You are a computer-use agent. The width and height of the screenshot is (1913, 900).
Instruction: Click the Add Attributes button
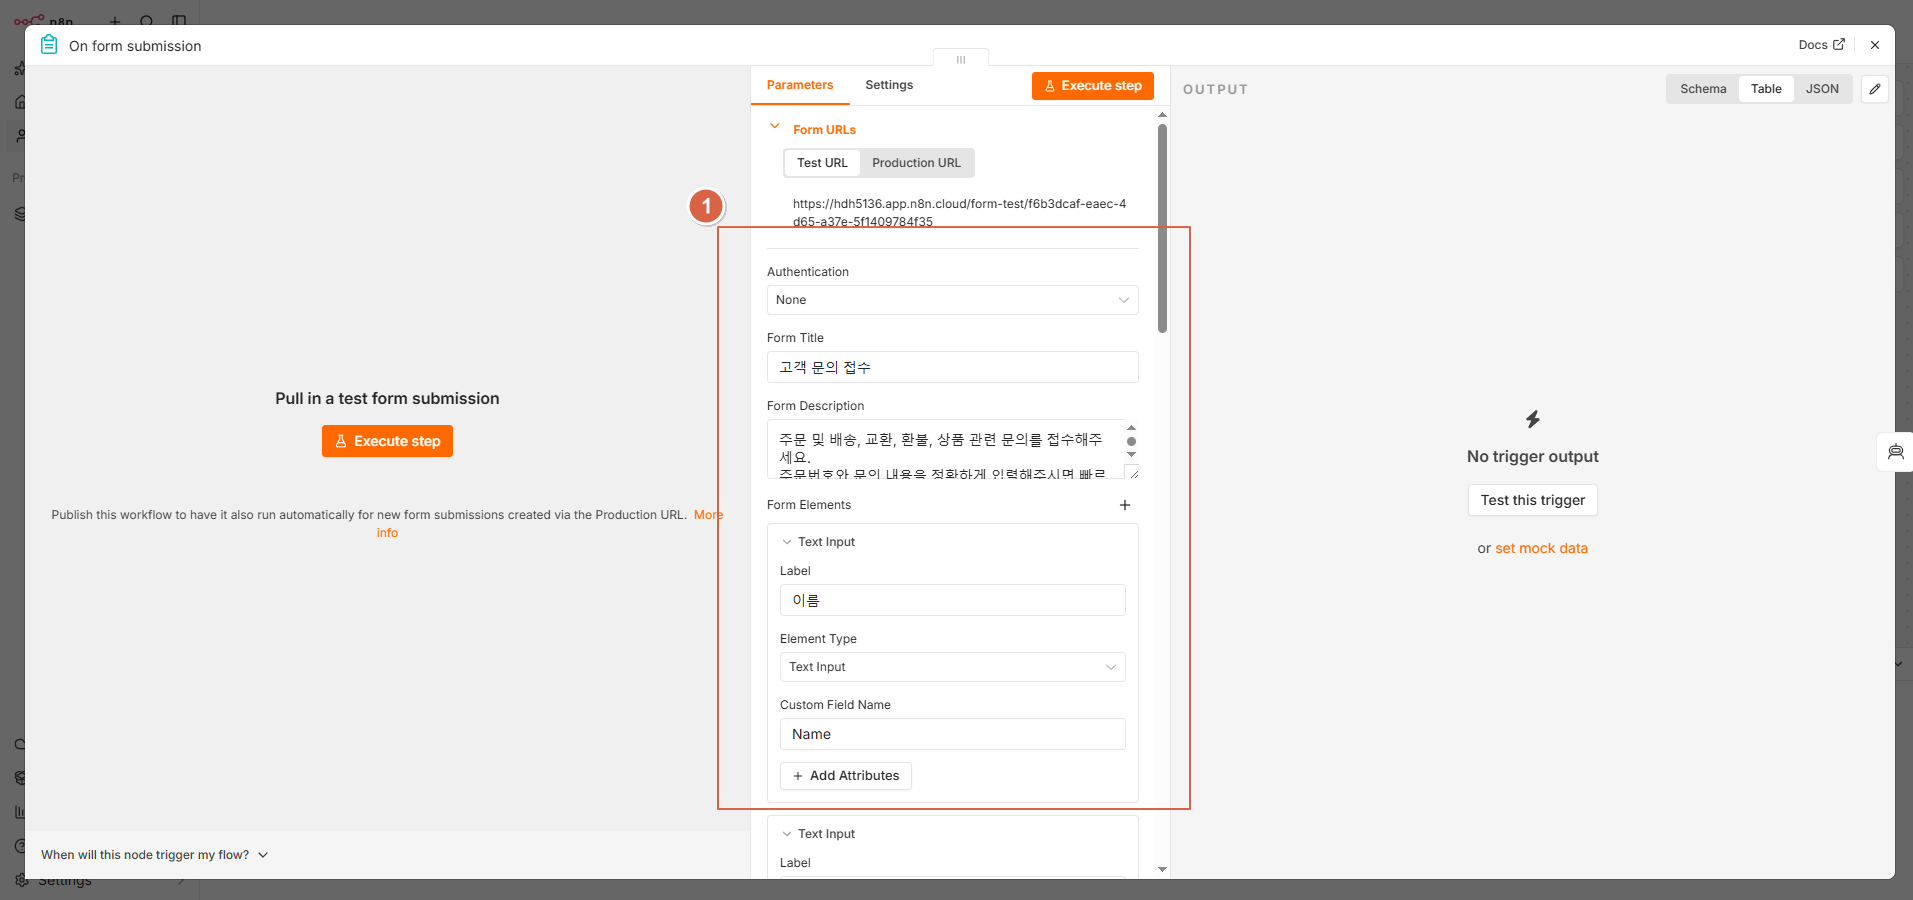[x=846, y=776]
